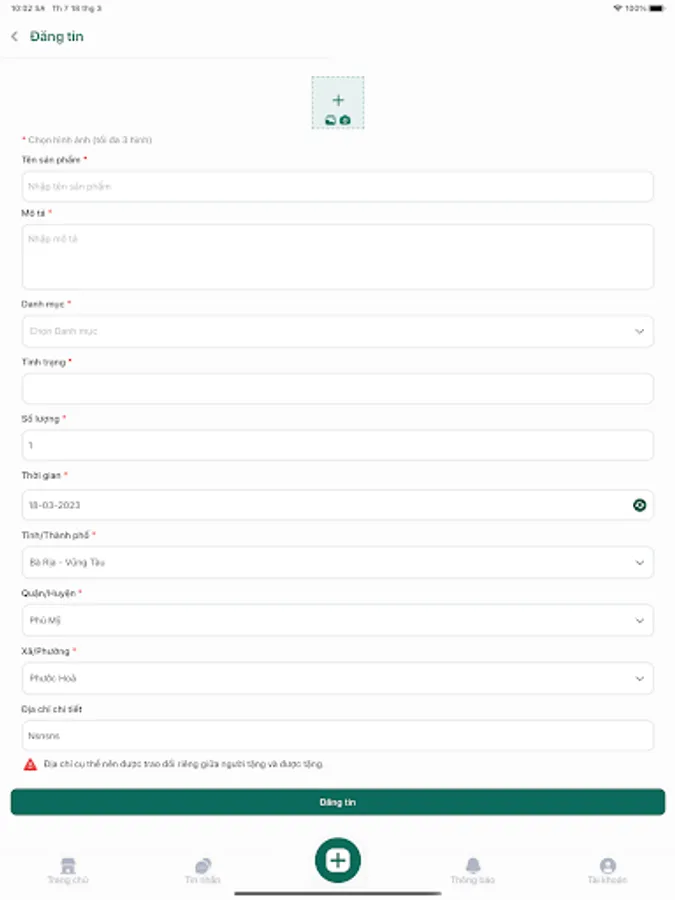Tap the red warning triangle icon
Image resolution: width=675 pixels, height=900 pixels.
[x=30, y=764]
